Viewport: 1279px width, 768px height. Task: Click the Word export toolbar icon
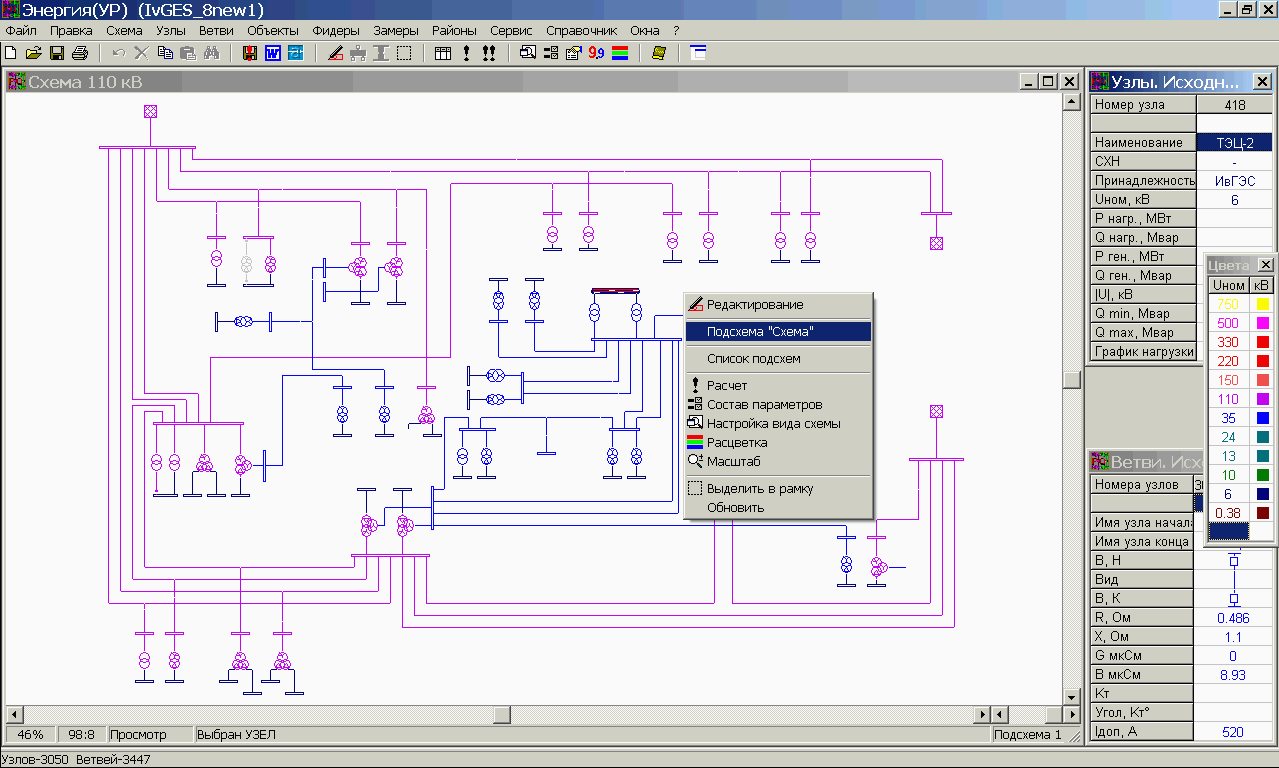click(273, 53)
